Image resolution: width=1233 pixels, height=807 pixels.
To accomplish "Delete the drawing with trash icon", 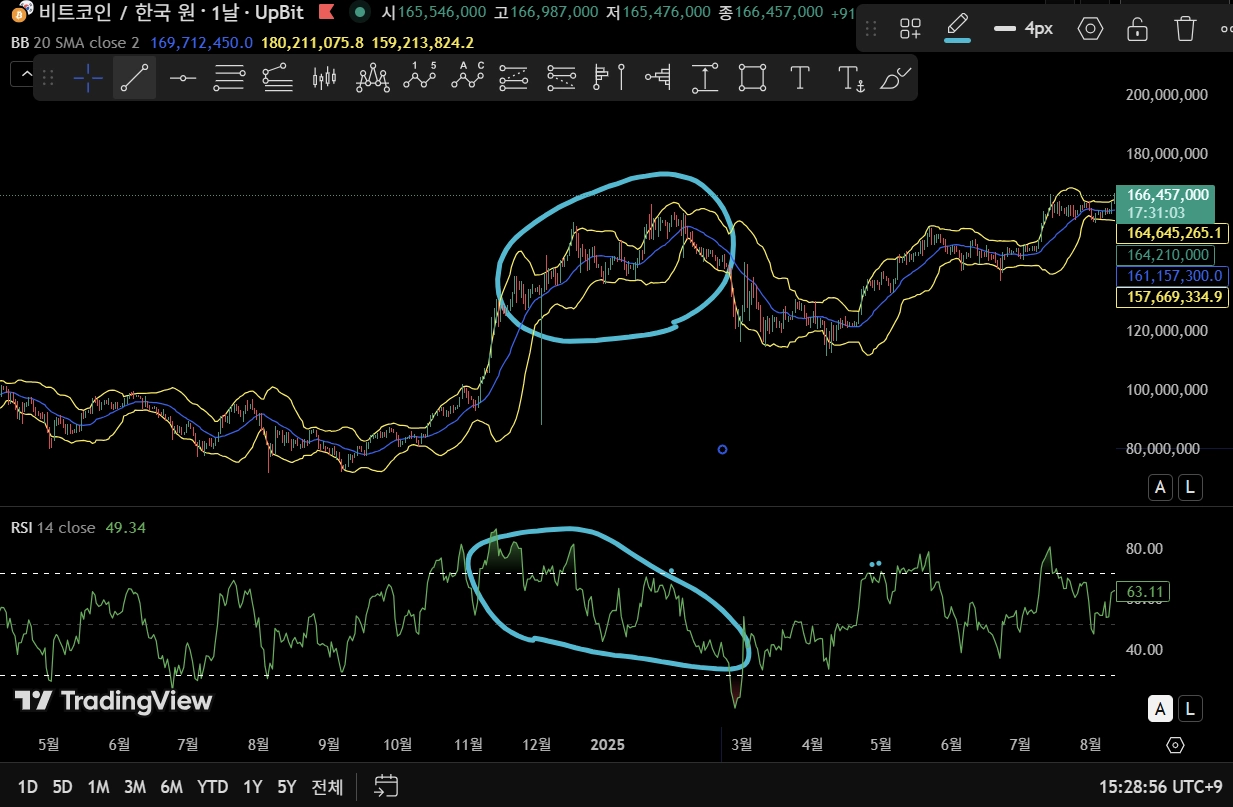I will pos(1185,28).
